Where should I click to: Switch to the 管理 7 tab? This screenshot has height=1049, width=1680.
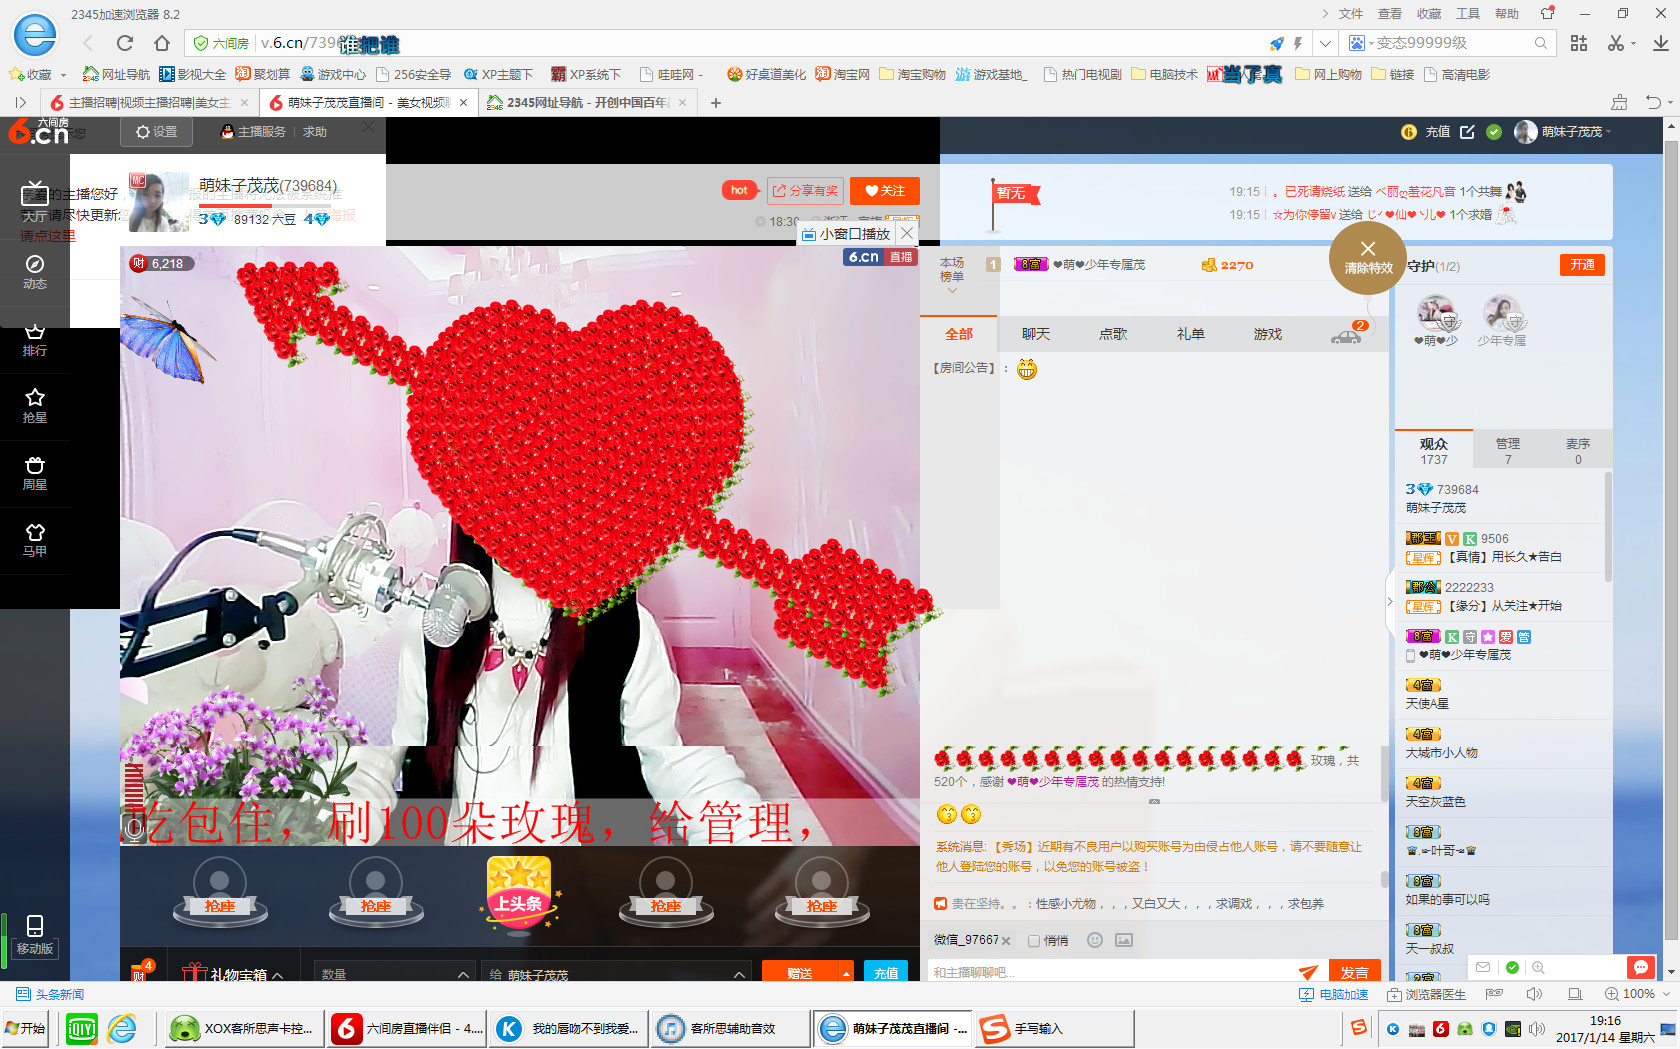coord(1507,451)
